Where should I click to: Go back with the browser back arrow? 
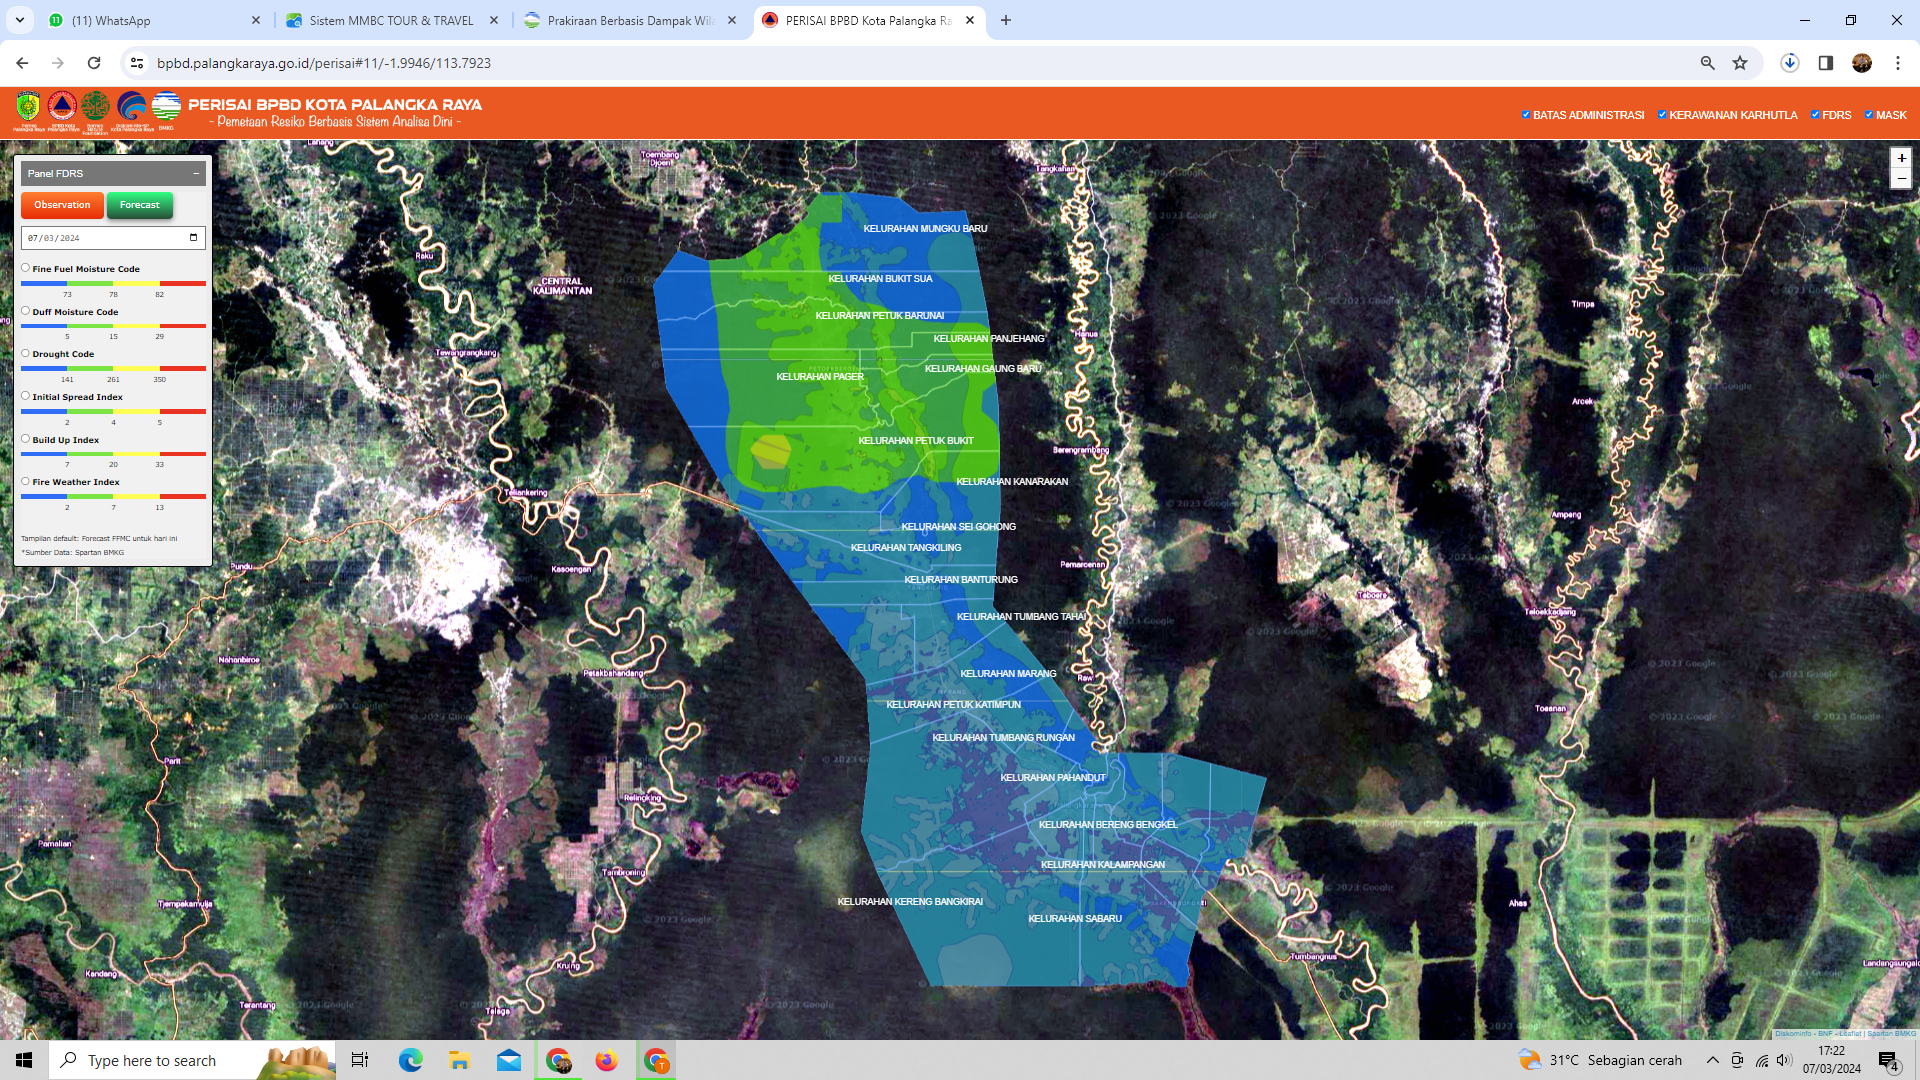click(22, 63)
